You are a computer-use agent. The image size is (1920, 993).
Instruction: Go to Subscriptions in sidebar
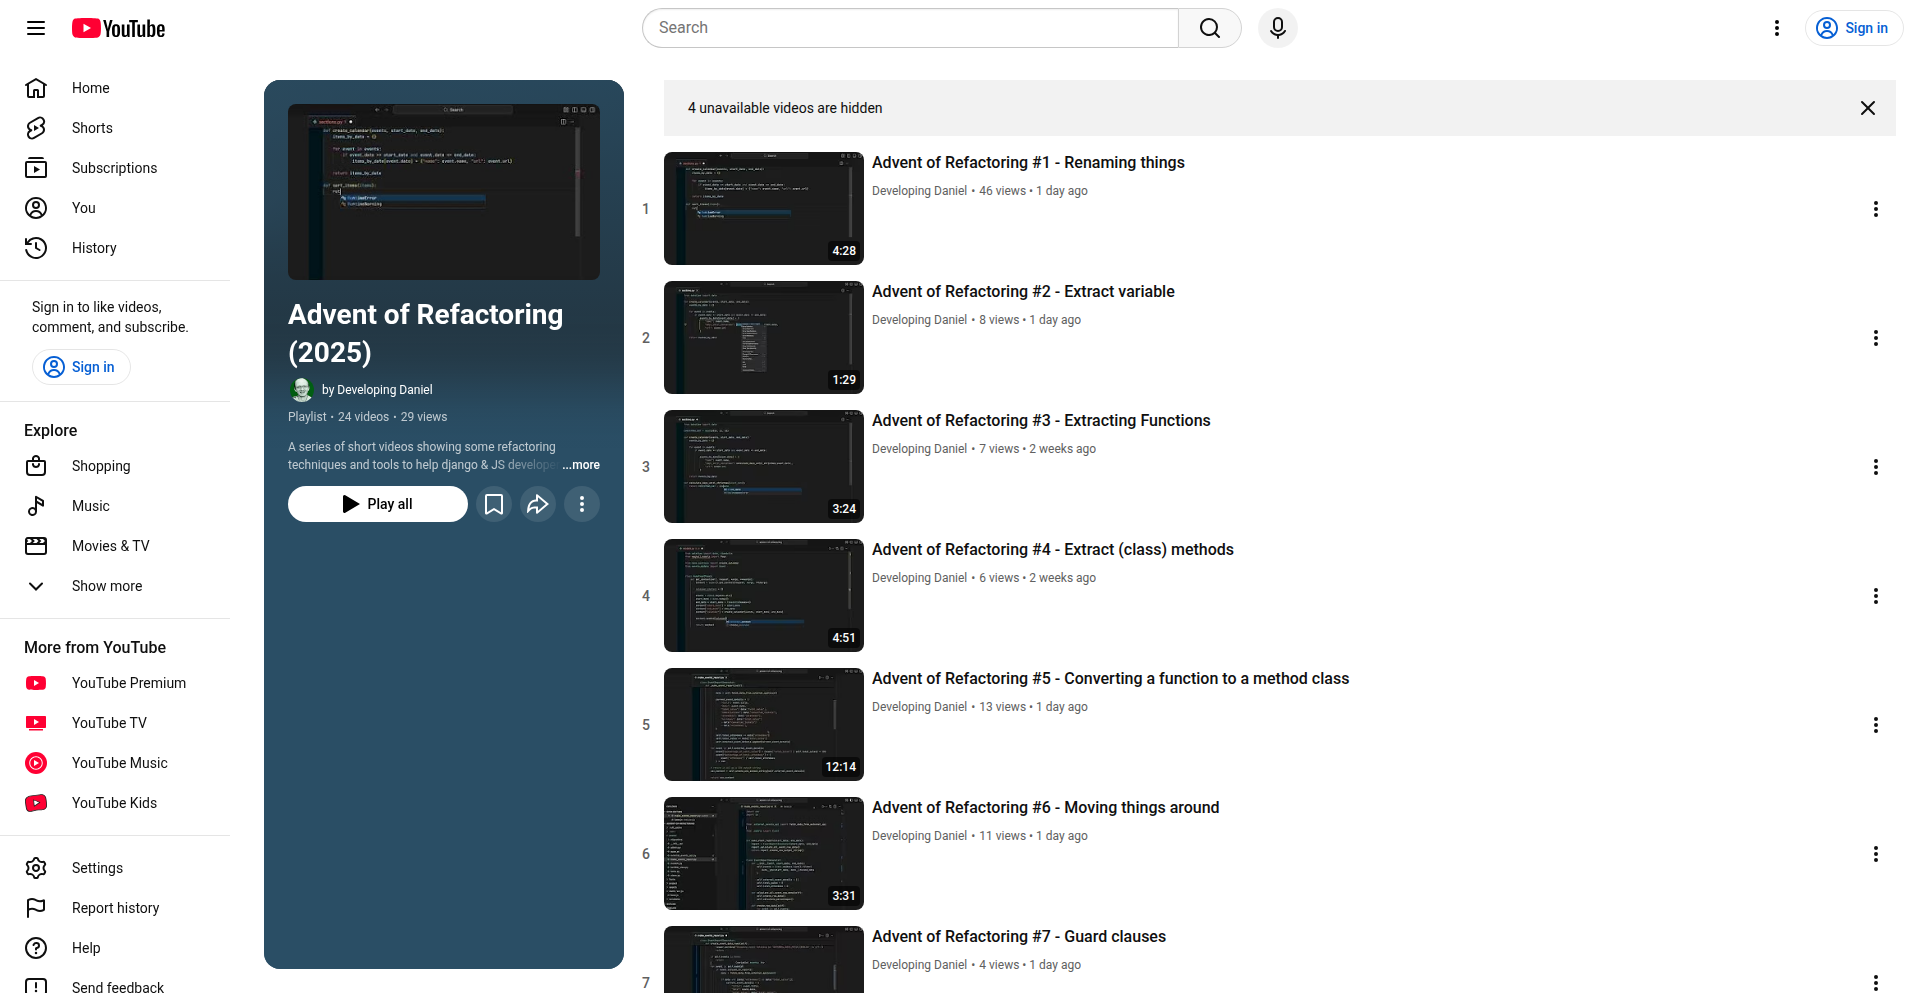tap(114, 168)
